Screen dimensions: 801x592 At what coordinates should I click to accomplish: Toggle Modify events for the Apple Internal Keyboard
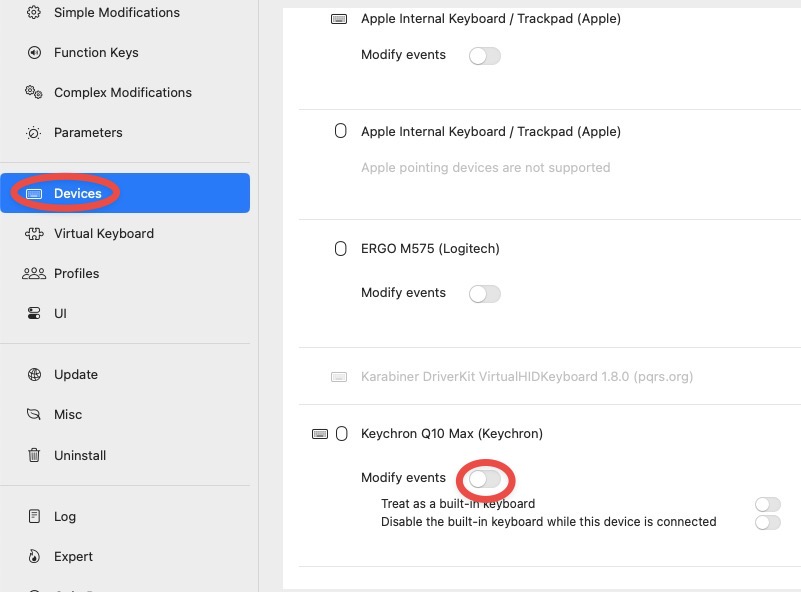click(x=485, y=56)
